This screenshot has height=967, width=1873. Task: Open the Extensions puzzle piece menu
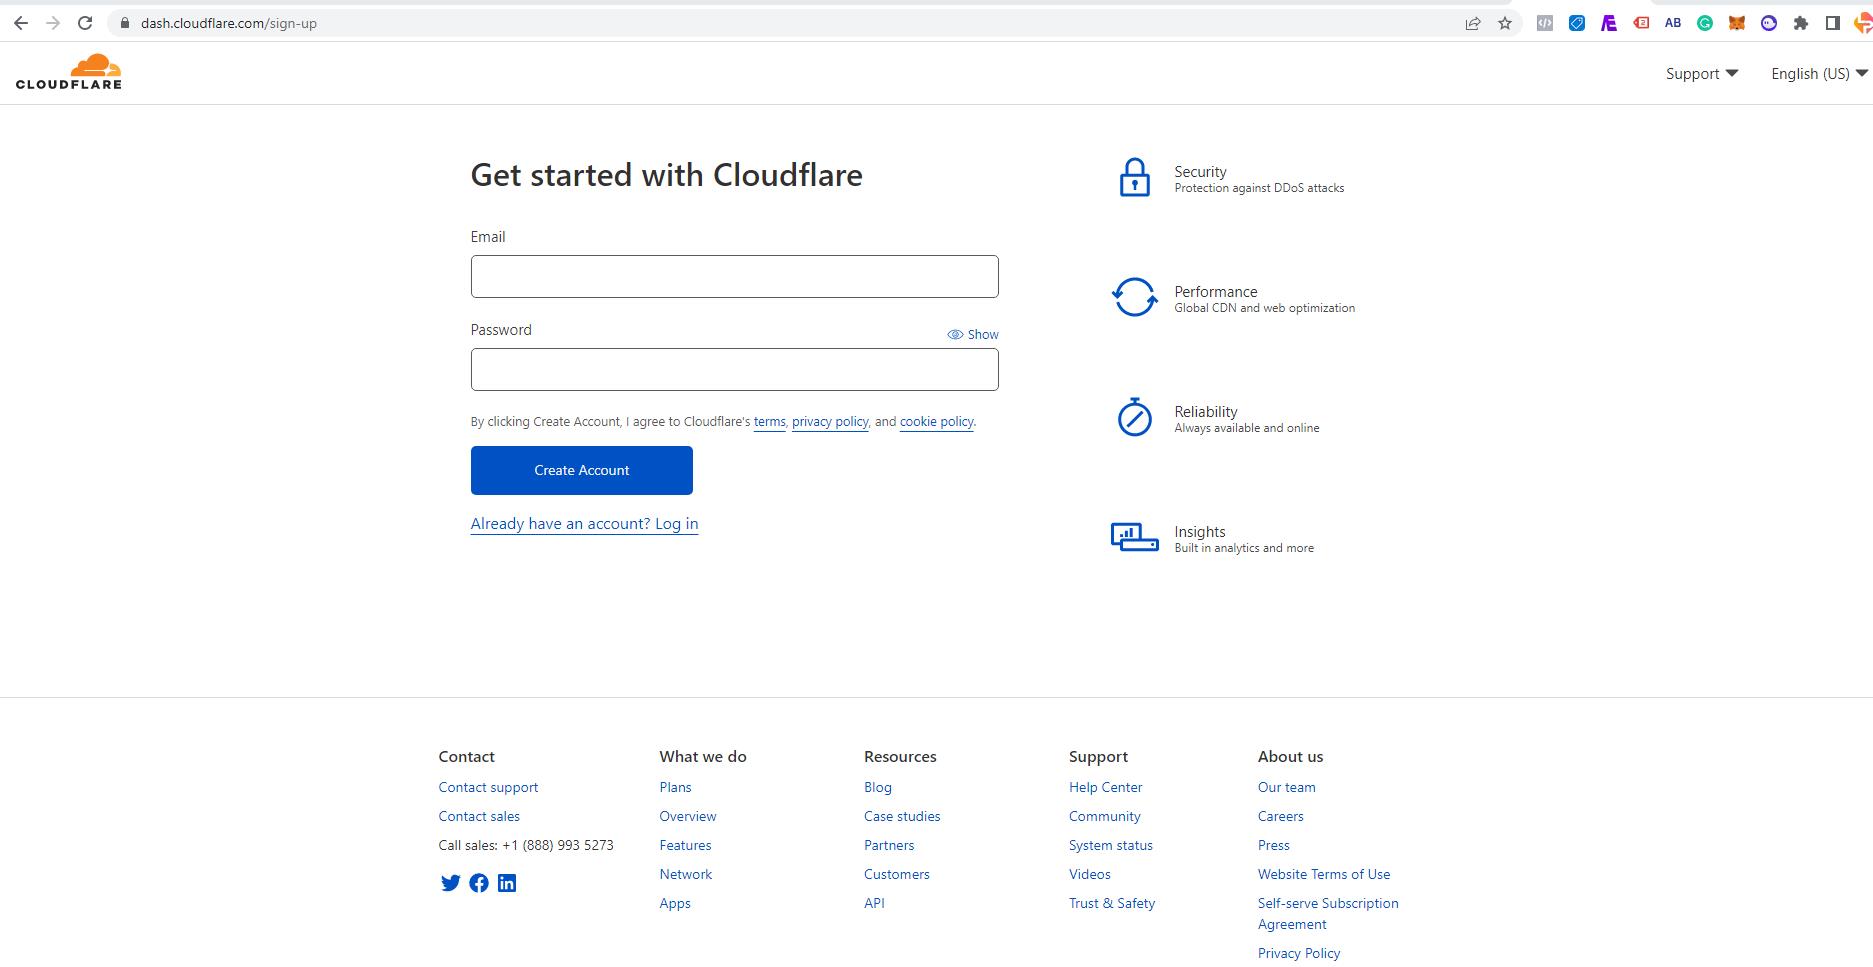pyautogui.click(x=1801, y=23)
